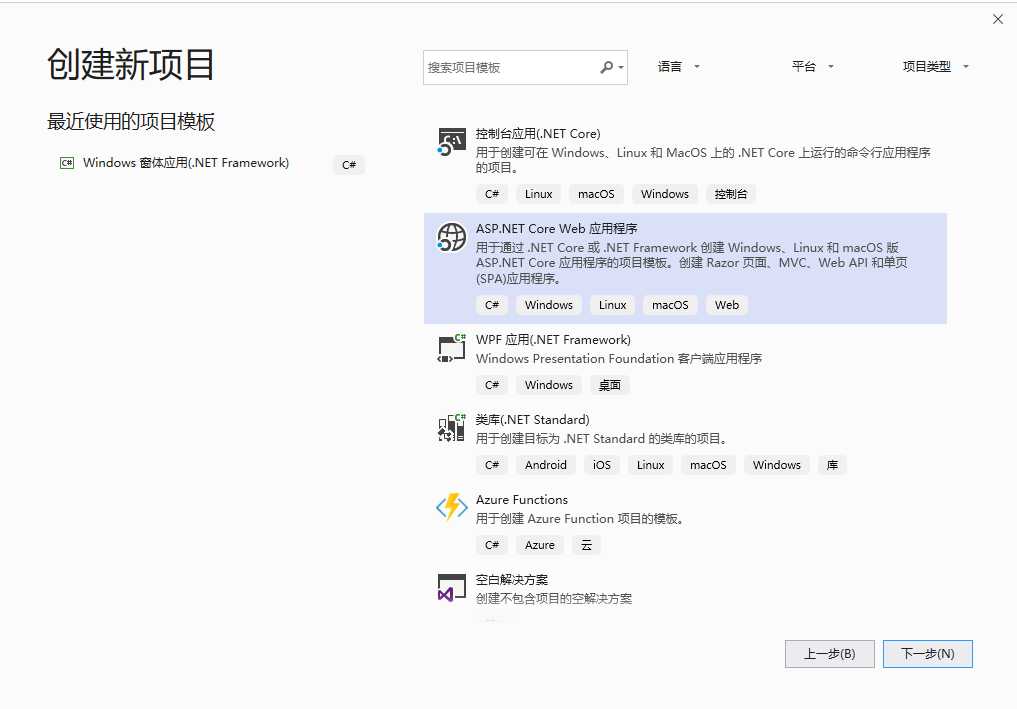1017x709 pixels.
Task: Click the Android tag under 类库
Action: point(545,465)
